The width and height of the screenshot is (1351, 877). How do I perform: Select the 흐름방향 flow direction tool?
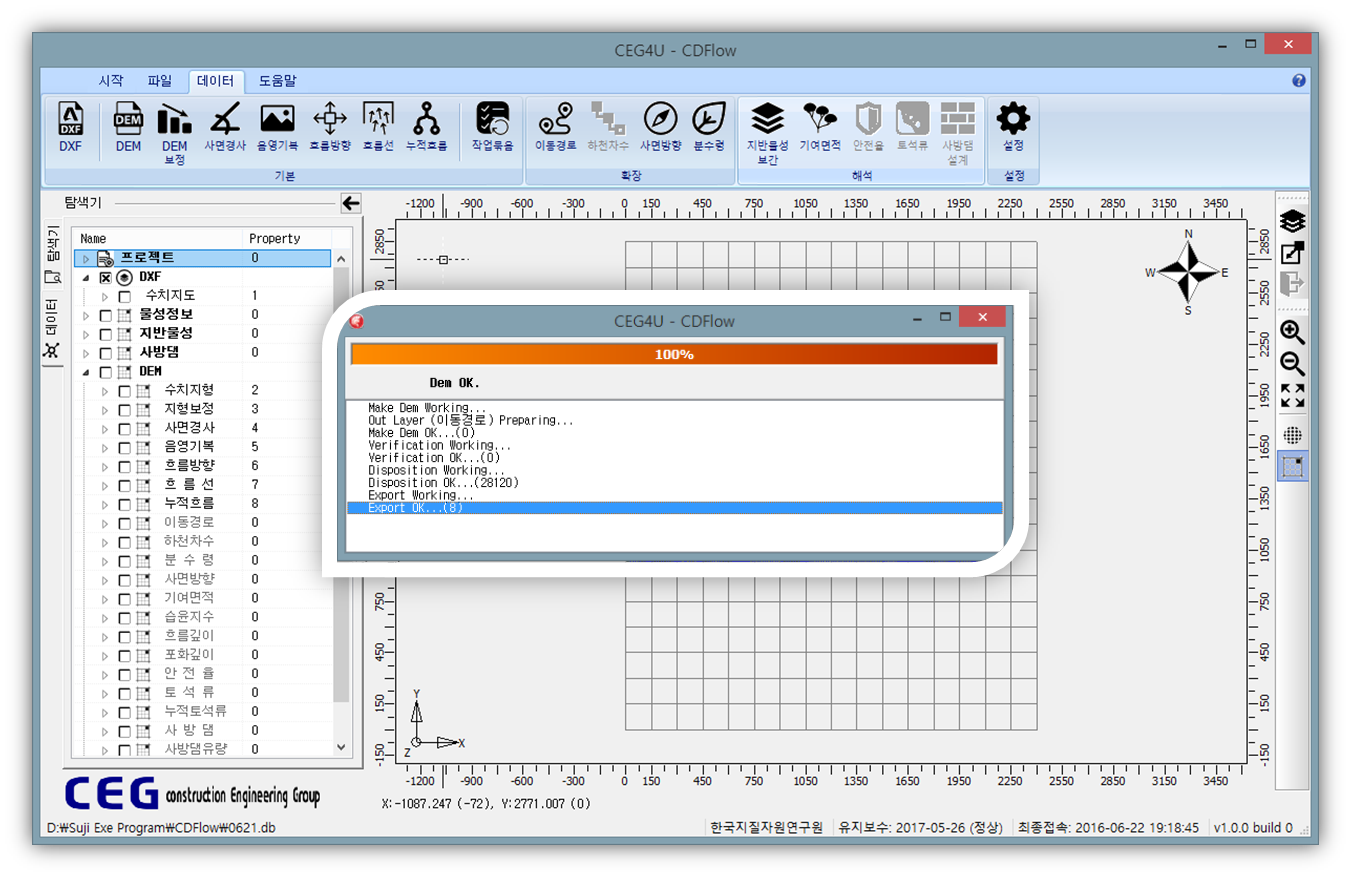(330, 127)
